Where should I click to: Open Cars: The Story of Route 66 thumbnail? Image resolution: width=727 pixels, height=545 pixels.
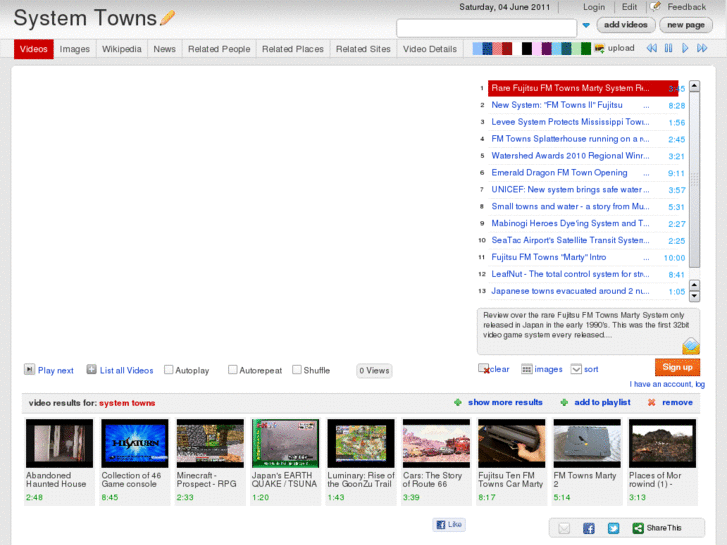click(x=436, y=443)
